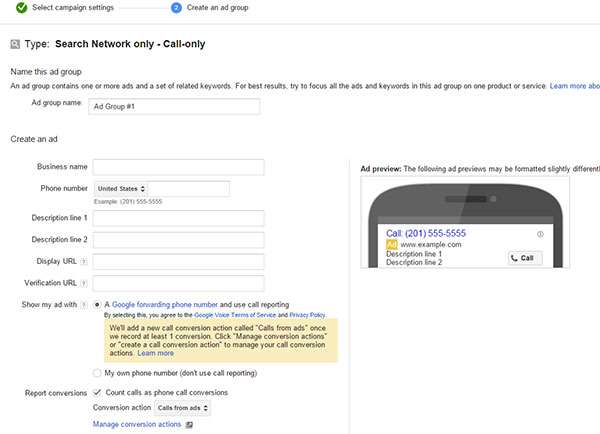
Task: Click the step 2 circle icon
Action: [176, 8]
